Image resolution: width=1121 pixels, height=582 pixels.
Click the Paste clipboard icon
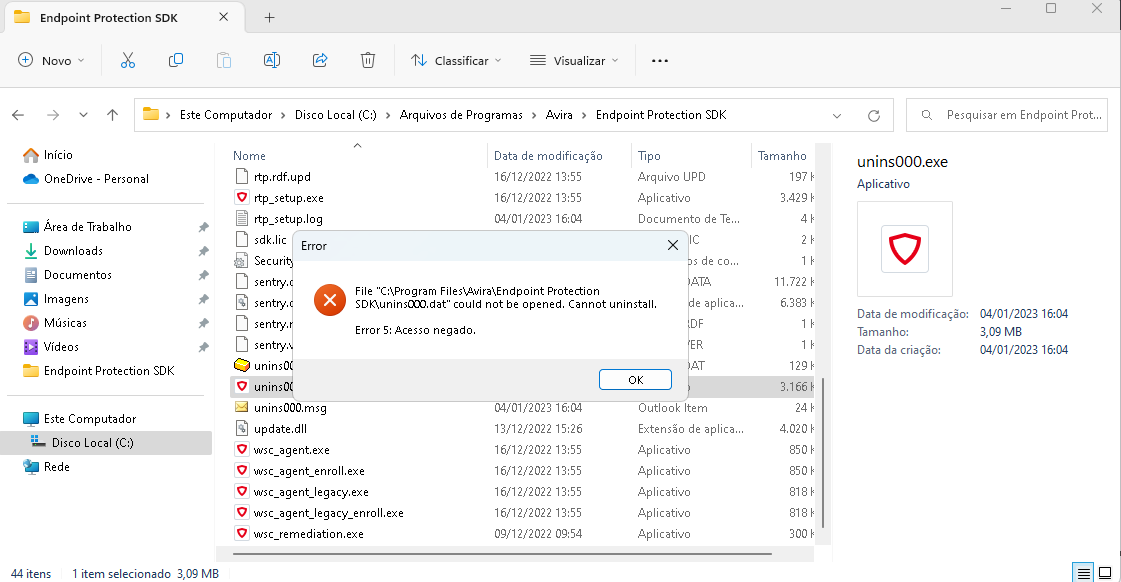click(224, 61)
